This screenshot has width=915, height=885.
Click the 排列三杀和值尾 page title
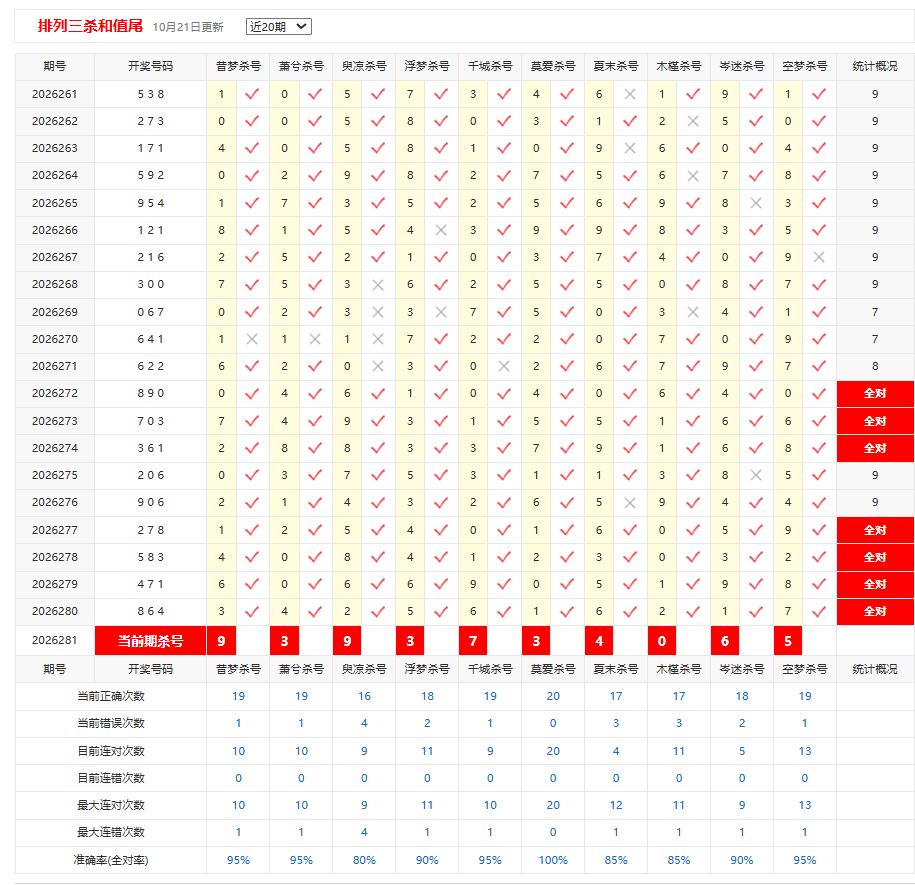pyautogui.click(x=90, y=26)
